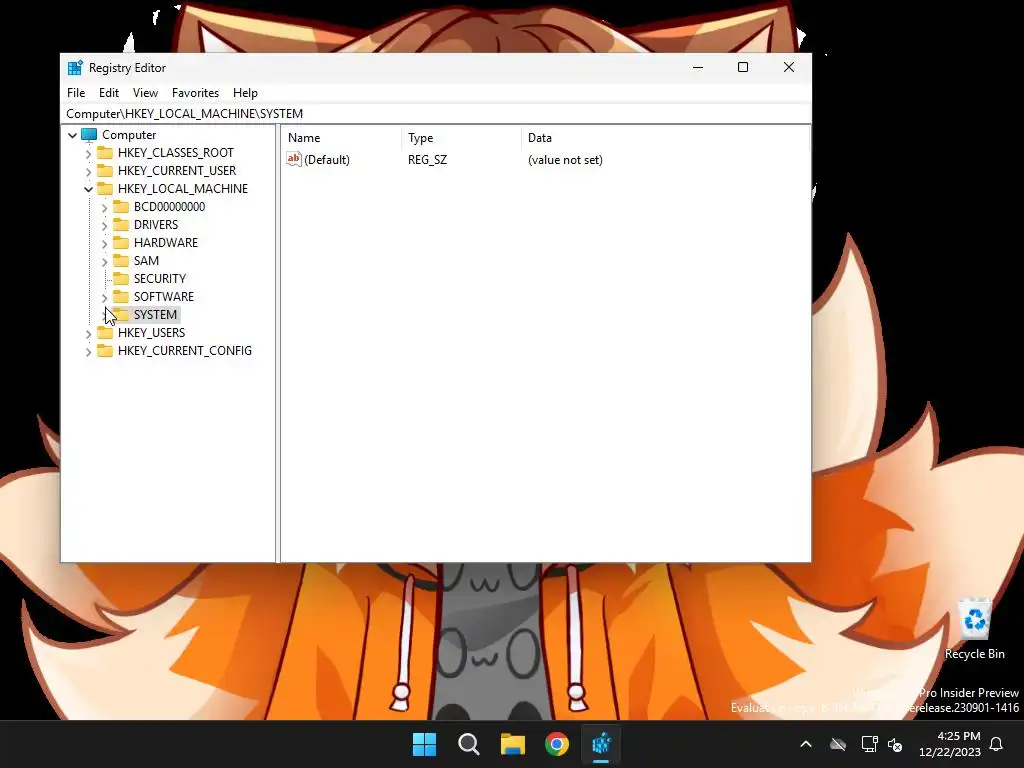
Task: Click the DRIVERS folder icon
Action: point(121,225)
